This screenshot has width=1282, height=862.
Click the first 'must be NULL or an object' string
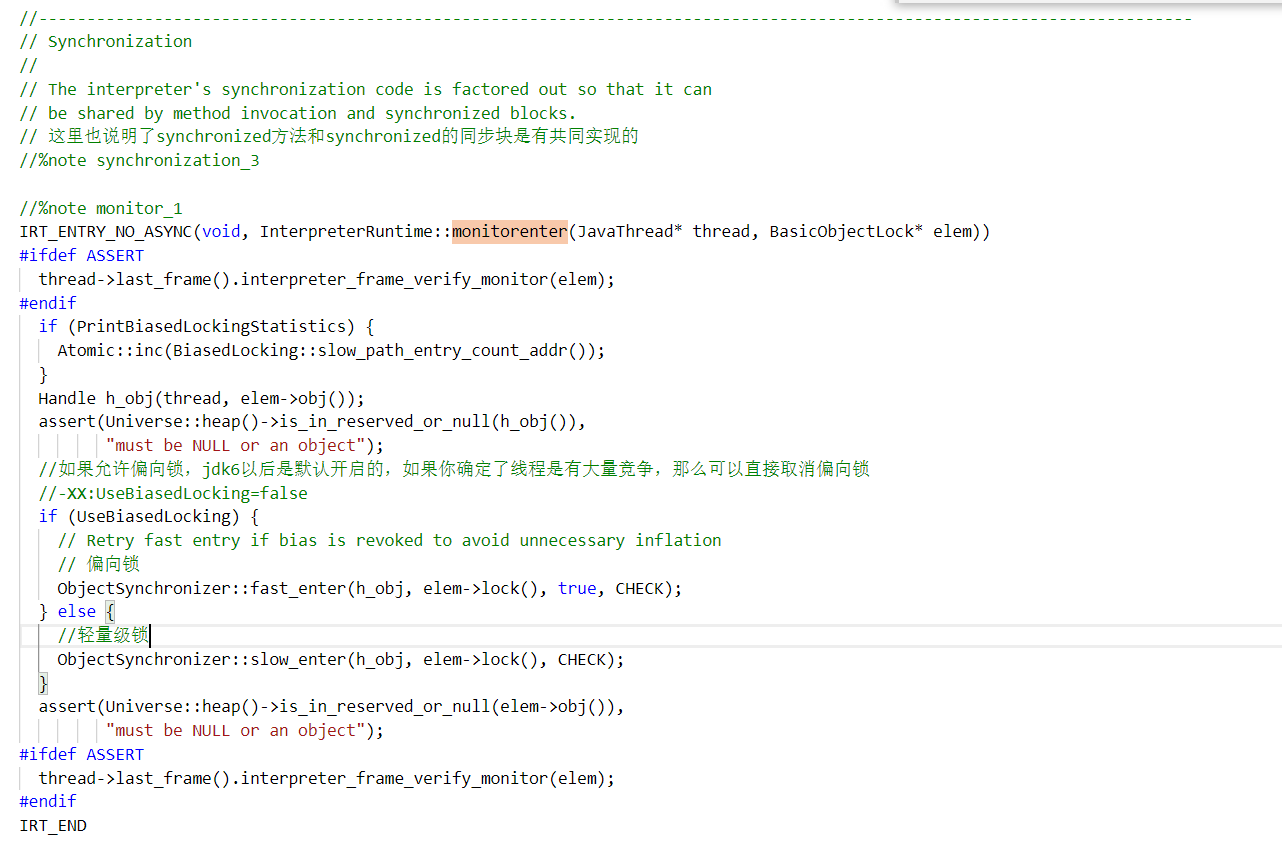236,446
